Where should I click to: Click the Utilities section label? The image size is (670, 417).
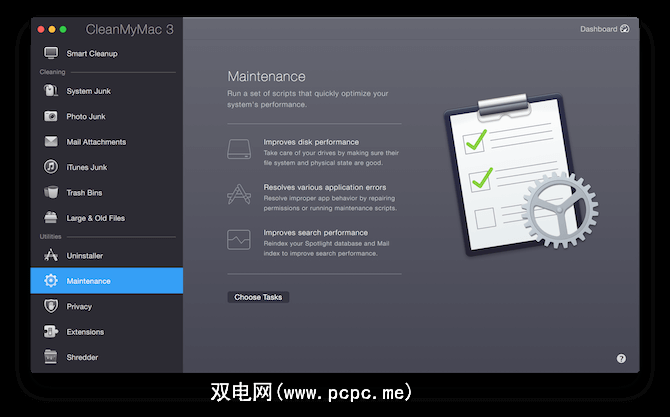[50, 236]
